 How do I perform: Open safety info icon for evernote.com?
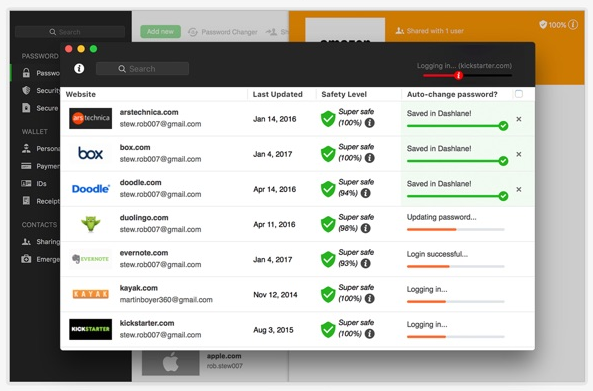click(x=365, y=264)
